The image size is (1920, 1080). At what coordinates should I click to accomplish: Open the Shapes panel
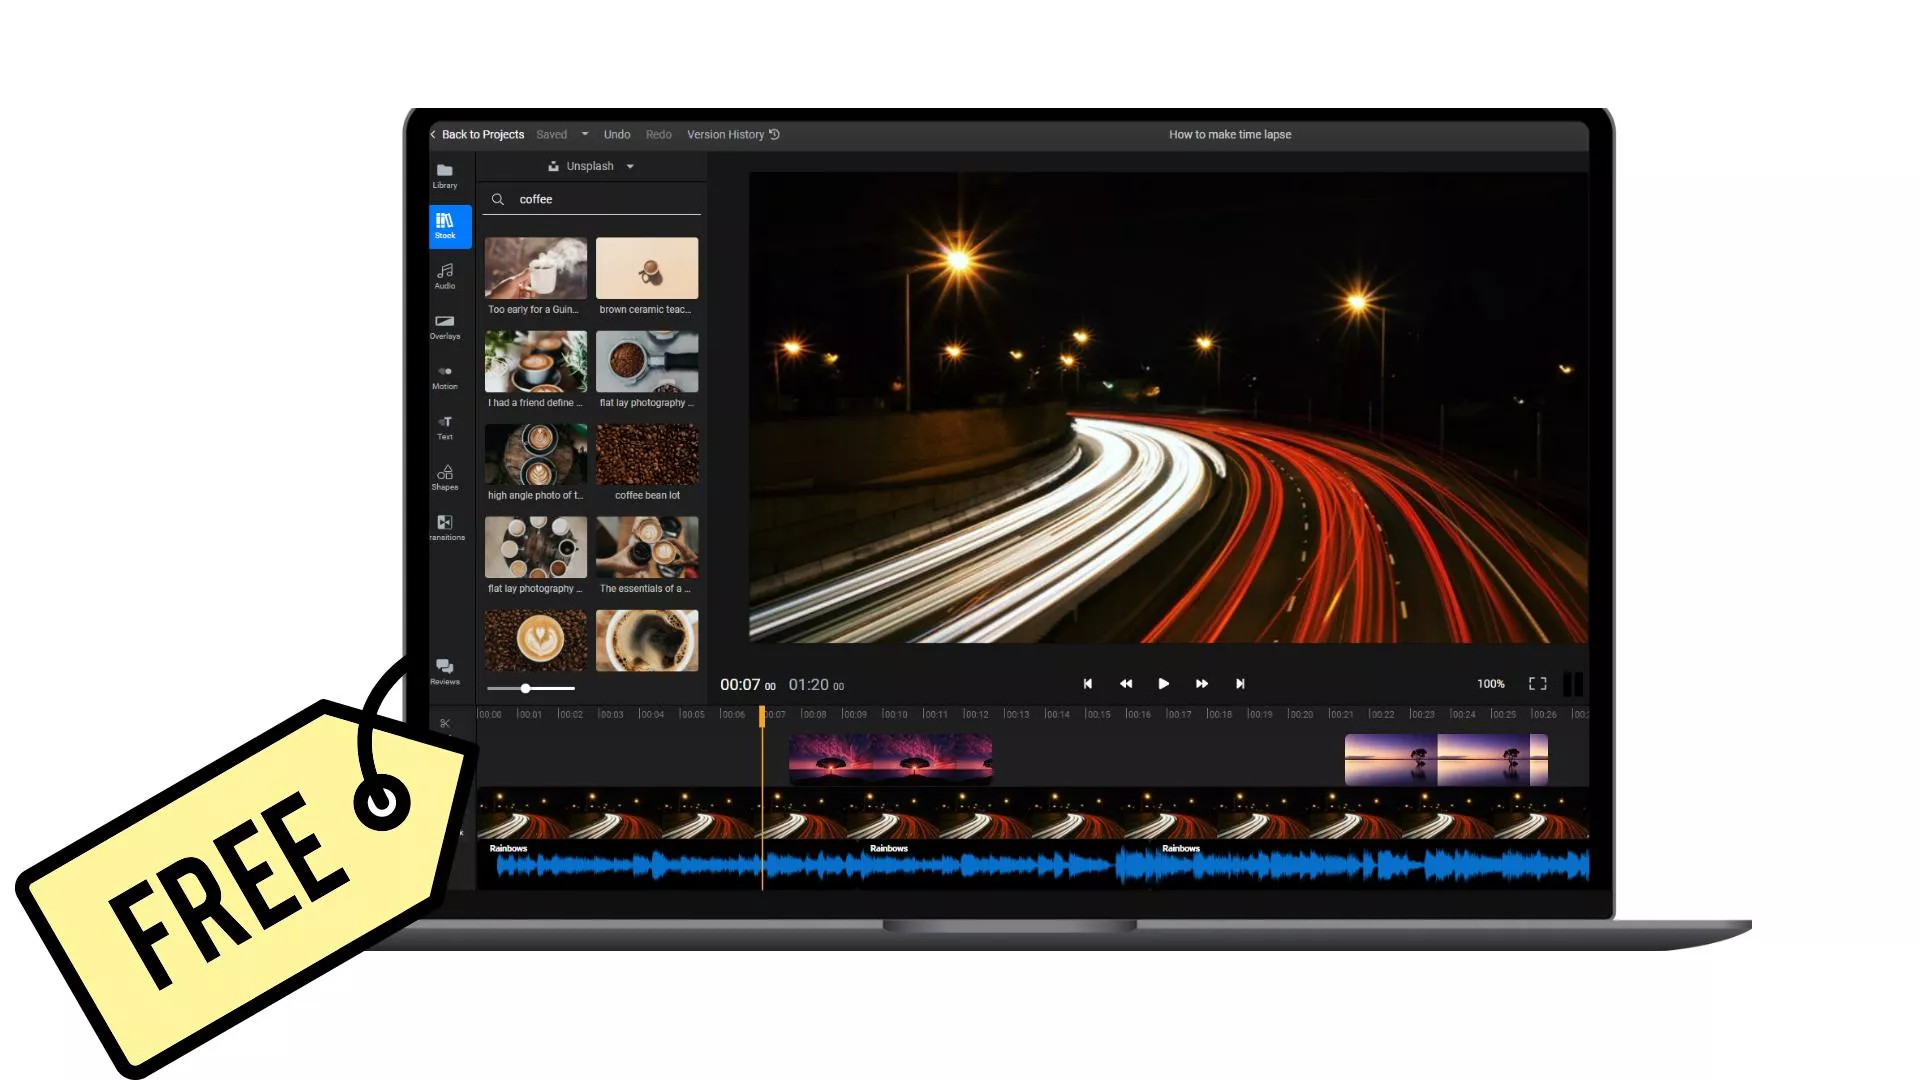[x=444, y=475]
